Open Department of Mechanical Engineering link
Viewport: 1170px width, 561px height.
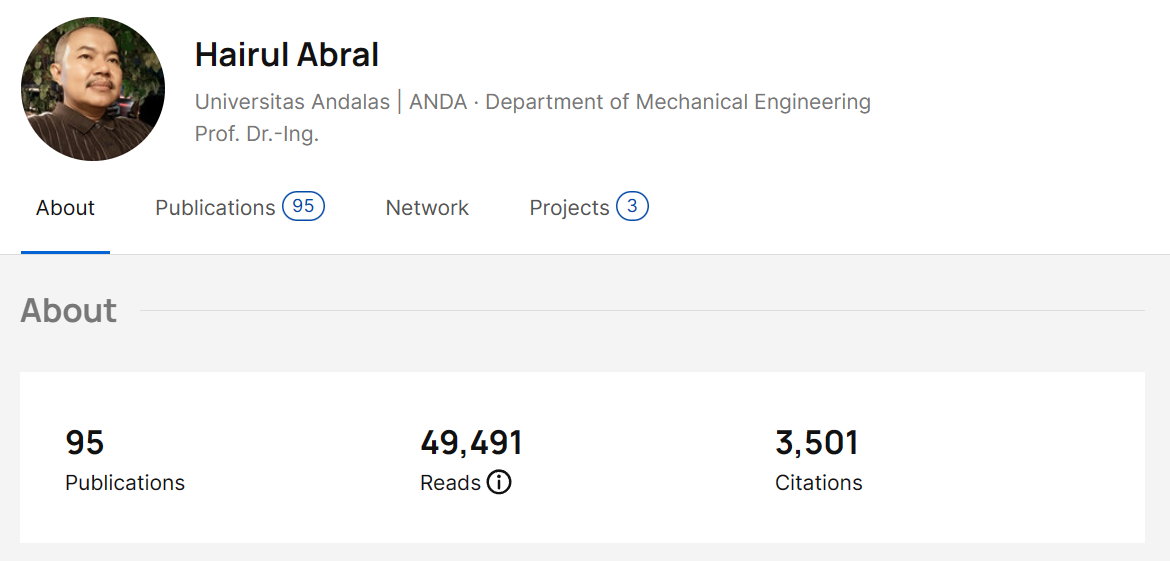[x=678, y=102]
